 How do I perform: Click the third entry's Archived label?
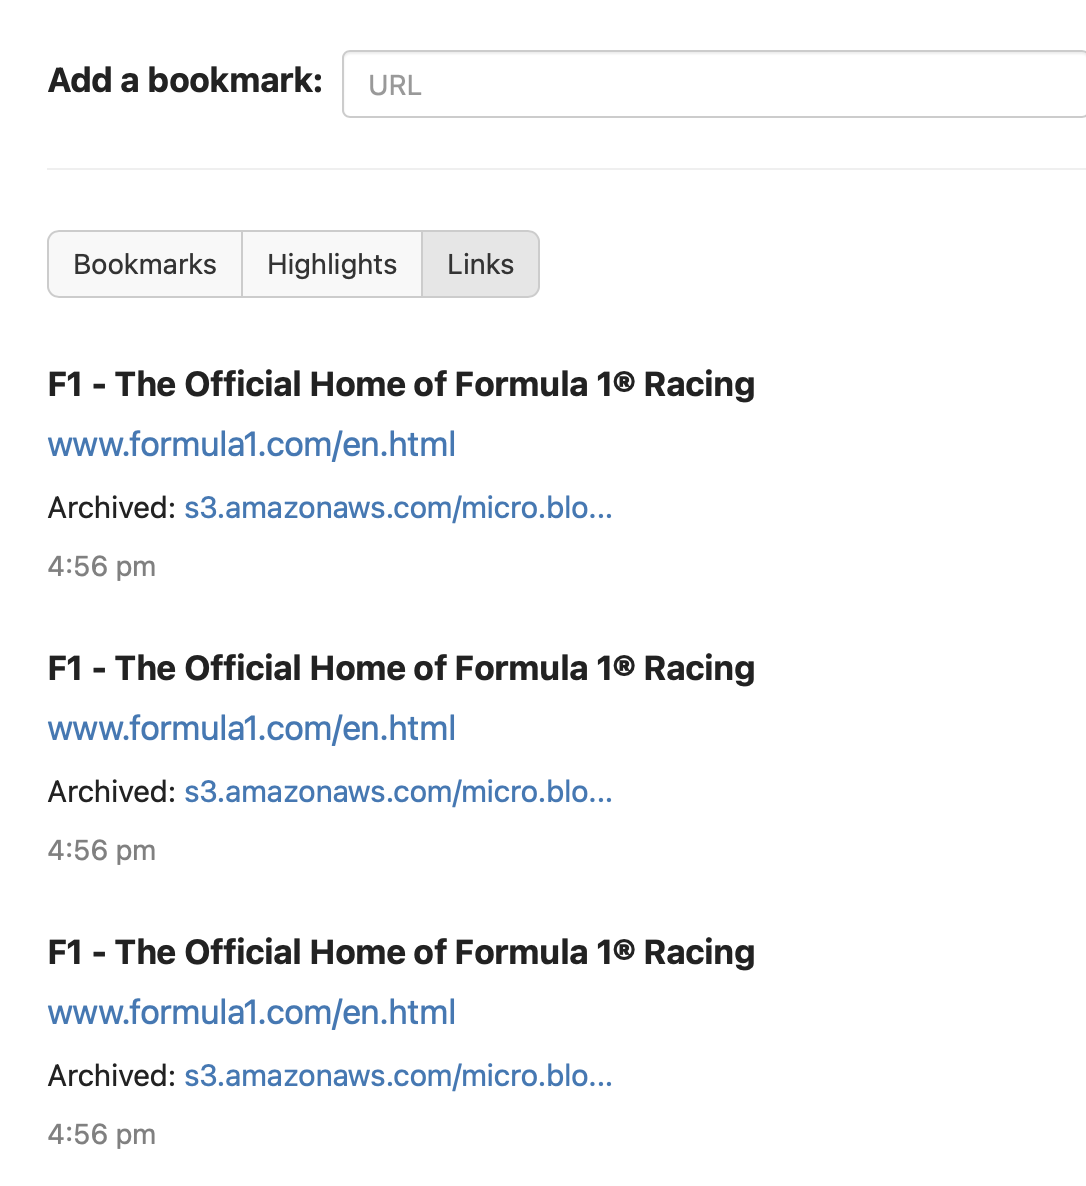(112, 1076)
